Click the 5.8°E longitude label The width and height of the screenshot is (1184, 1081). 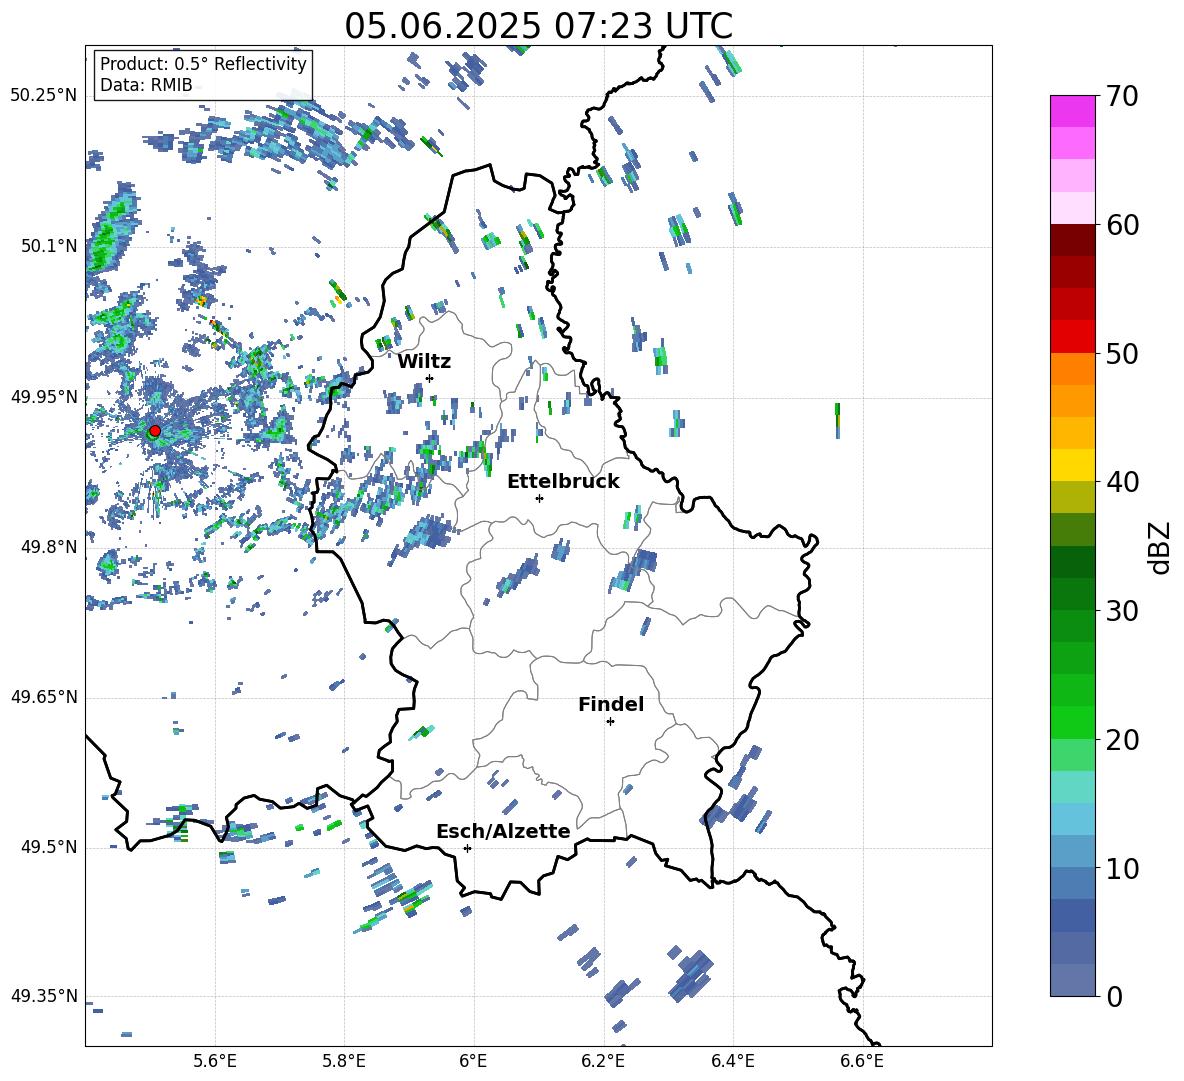[x=344, y=1061]
